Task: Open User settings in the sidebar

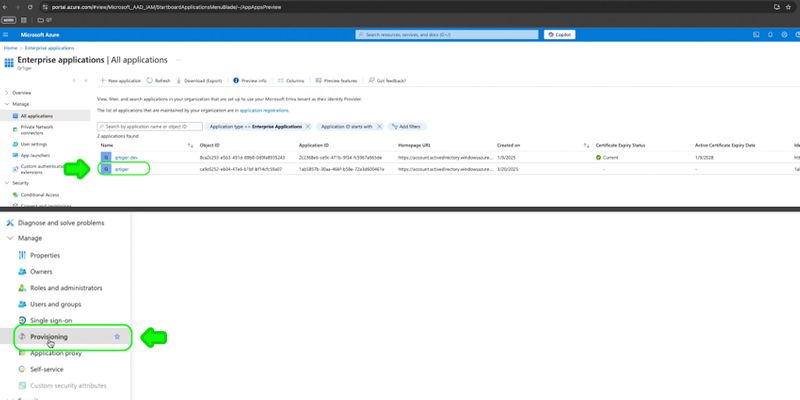Action: 30,144
